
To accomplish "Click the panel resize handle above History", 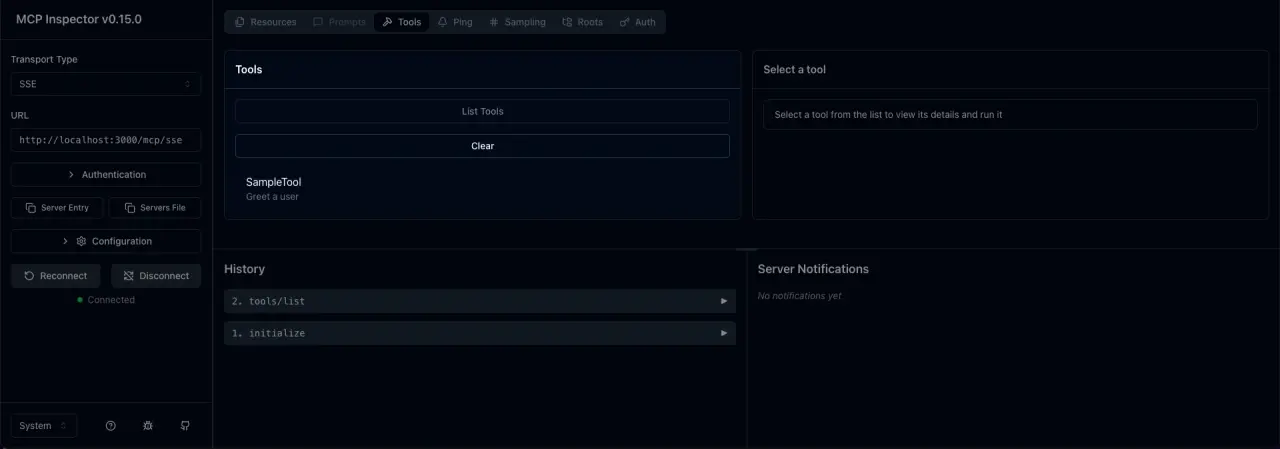I will click(x=746, y=248).
